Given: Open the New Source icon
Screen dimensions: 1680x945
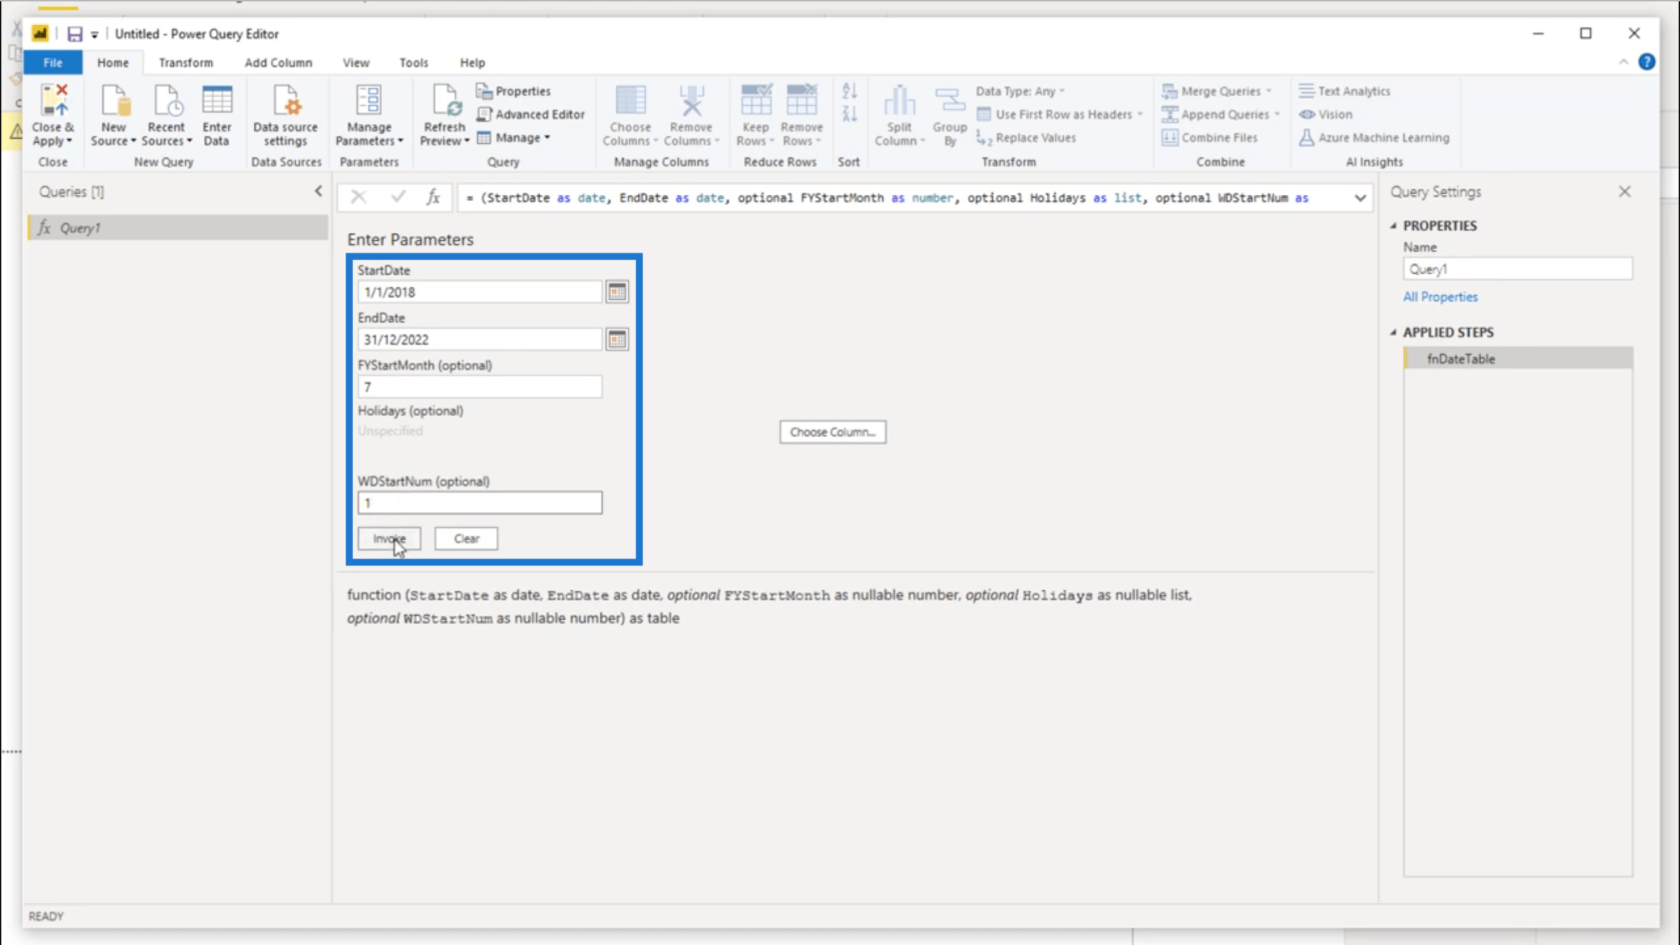Looking at the screenshot, I should pos(114,114).
